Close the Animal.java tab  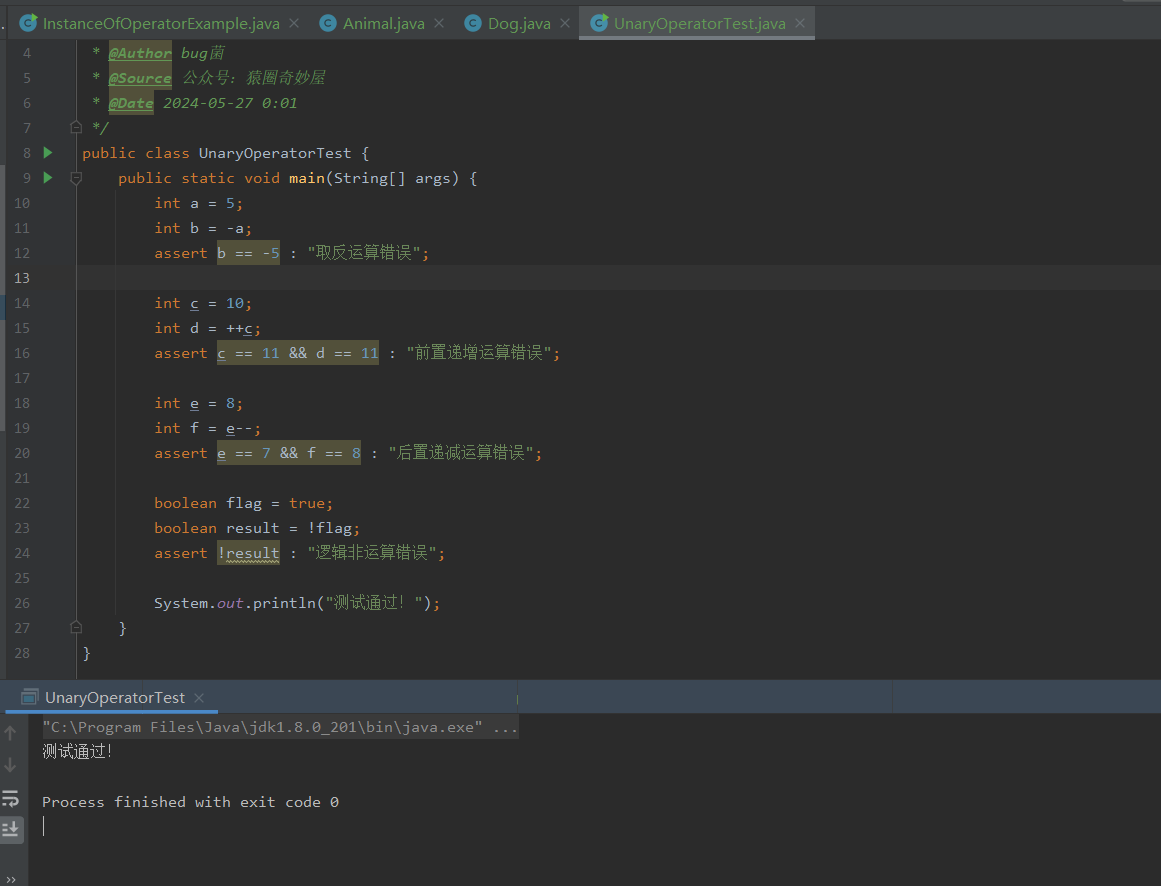point(439,24)
